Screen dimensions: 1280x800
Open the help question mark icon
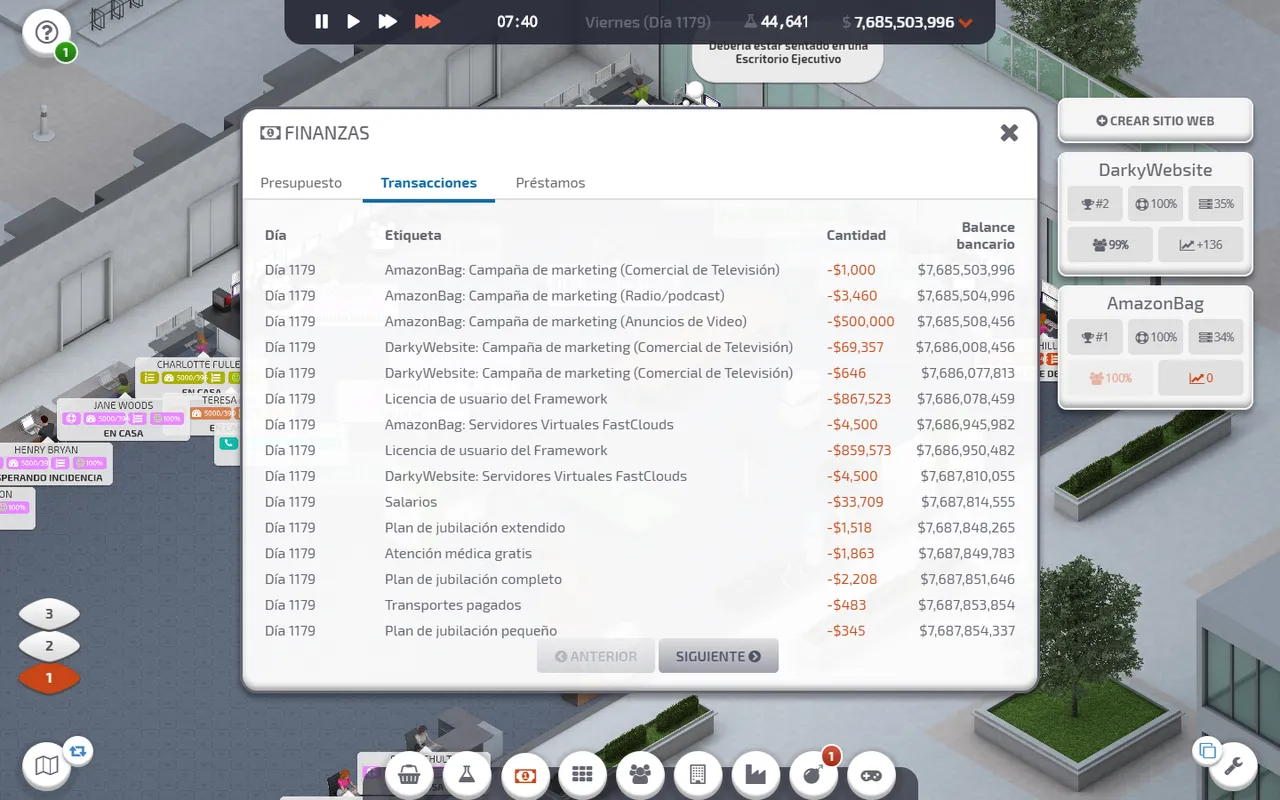tap(47, 32)
